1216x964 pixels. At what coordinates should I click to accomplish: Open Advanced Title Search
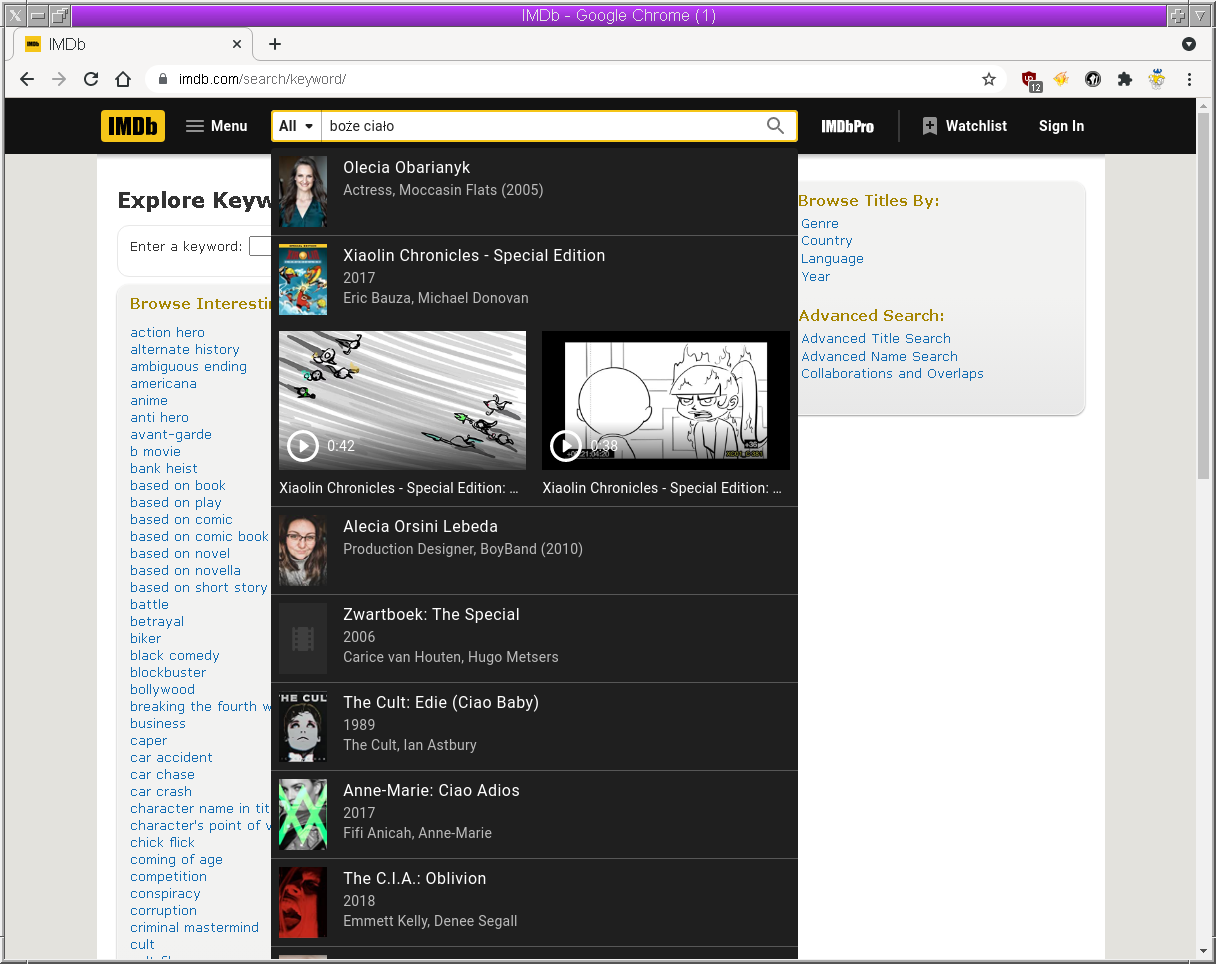tap(876, 339)
